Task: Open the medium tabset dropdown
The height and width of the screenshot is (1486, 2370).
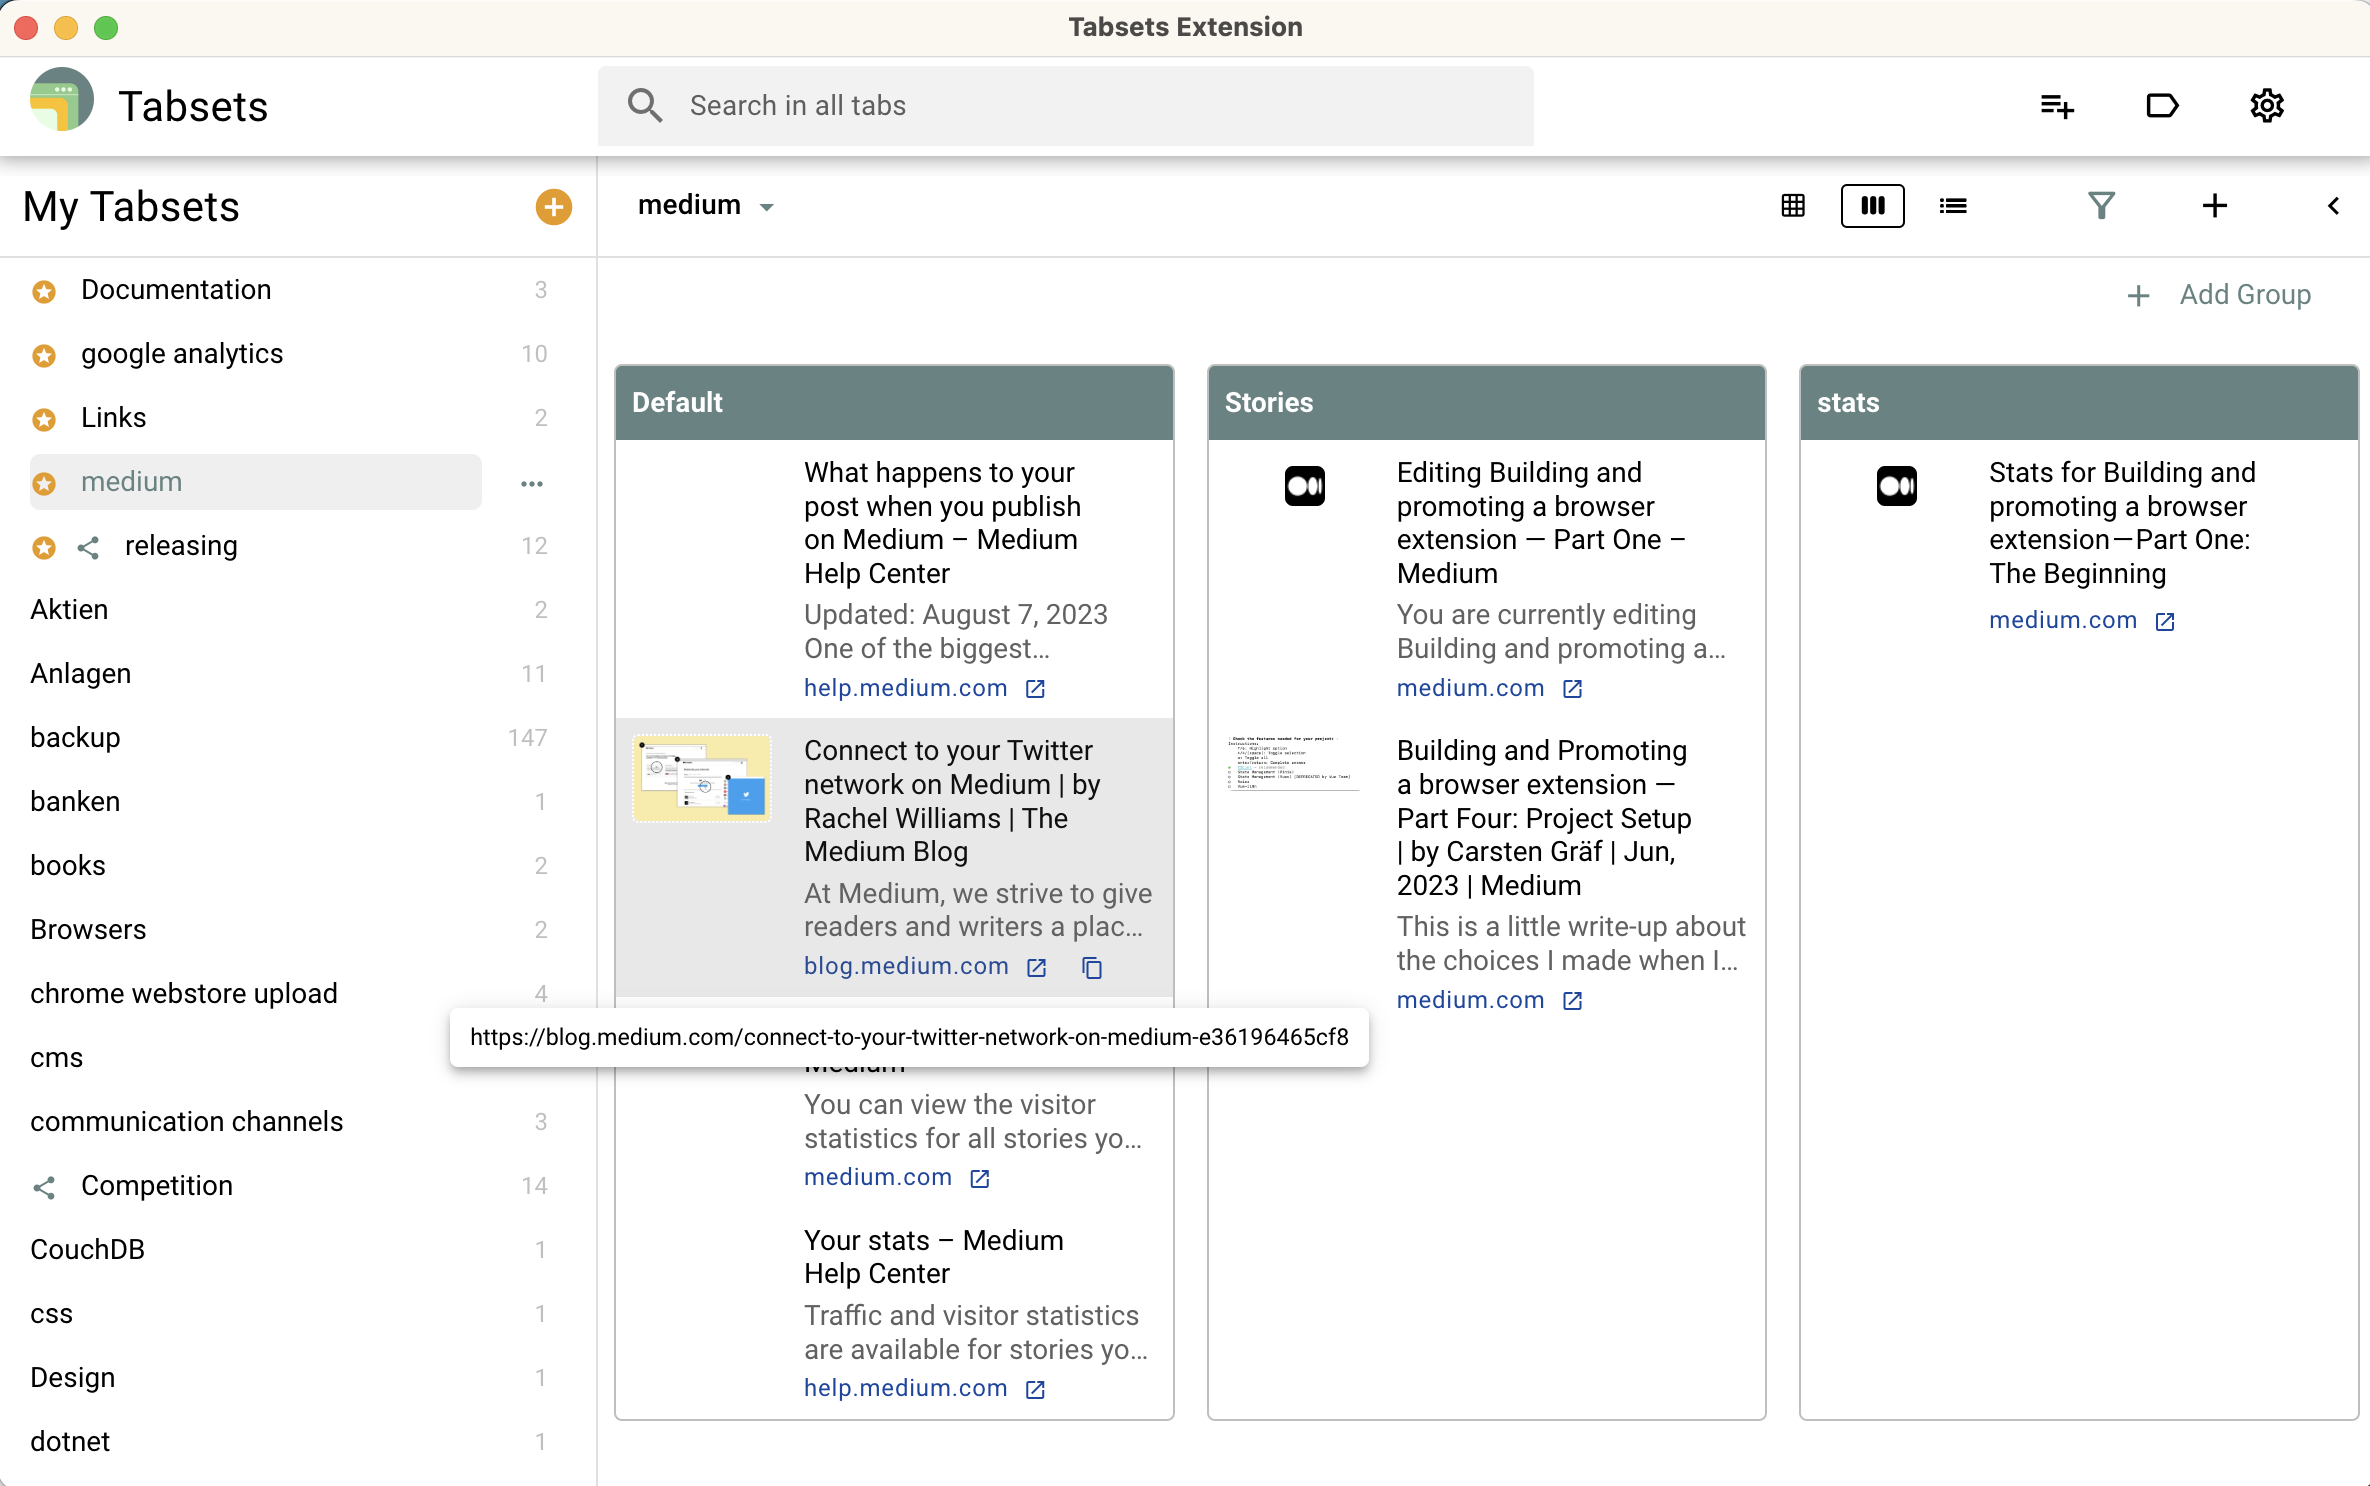Action: point(767,207)
